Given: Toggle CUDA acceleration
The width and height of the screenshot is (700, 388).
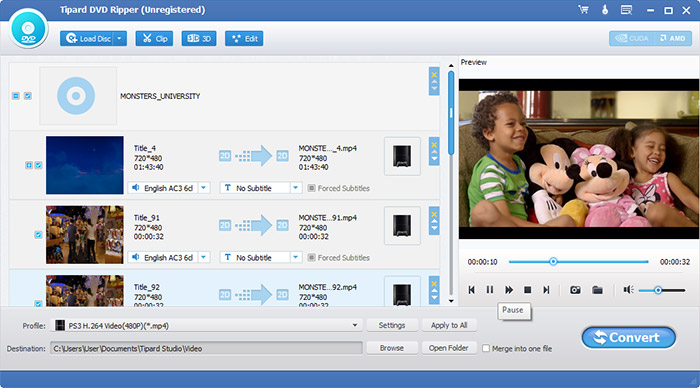Looking at the screenshot, I should pyautogui.click(x=632, y=38).
